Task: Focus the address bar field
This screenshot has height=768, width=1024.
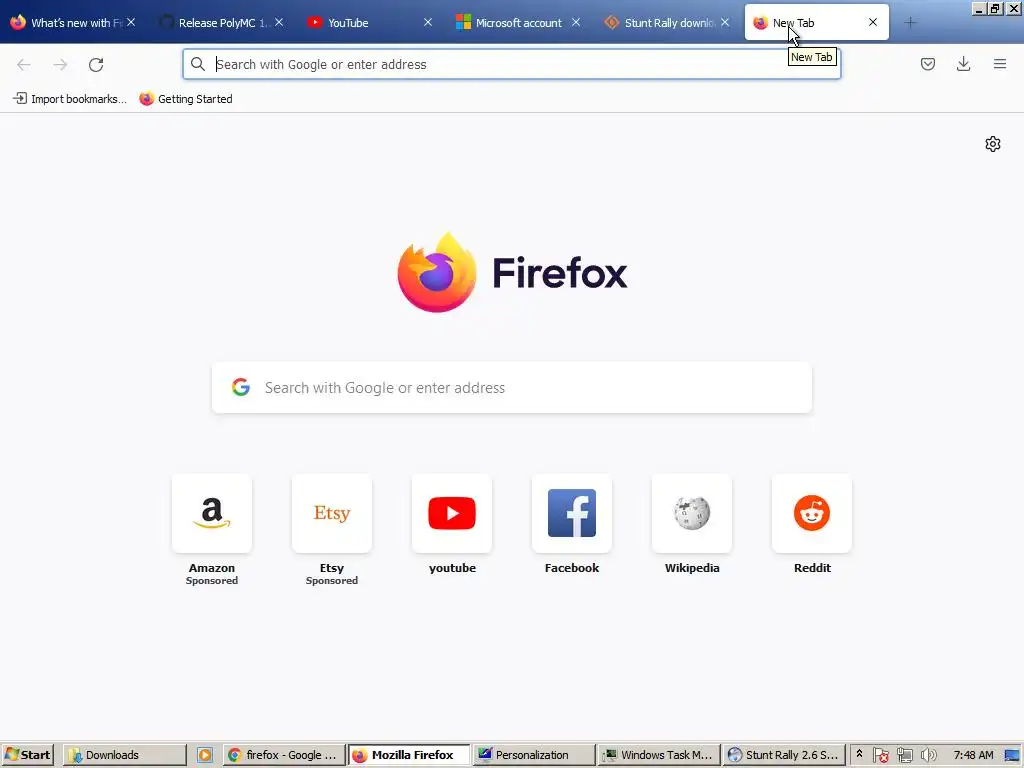Action: 511,64
